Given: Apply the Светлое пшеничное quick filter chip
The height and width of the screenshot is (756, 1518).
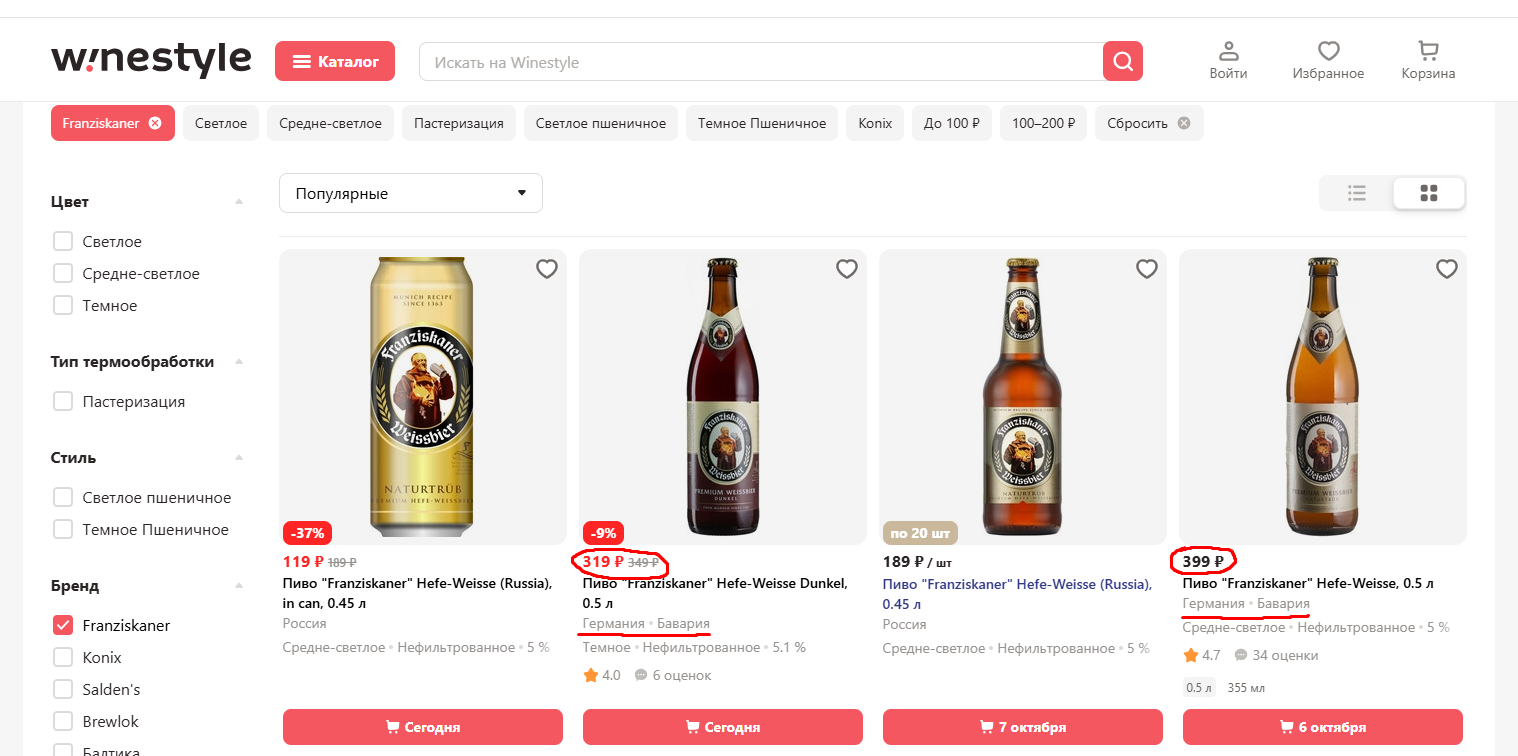Looking at the screenshot, I should click(x=601, y=123).
